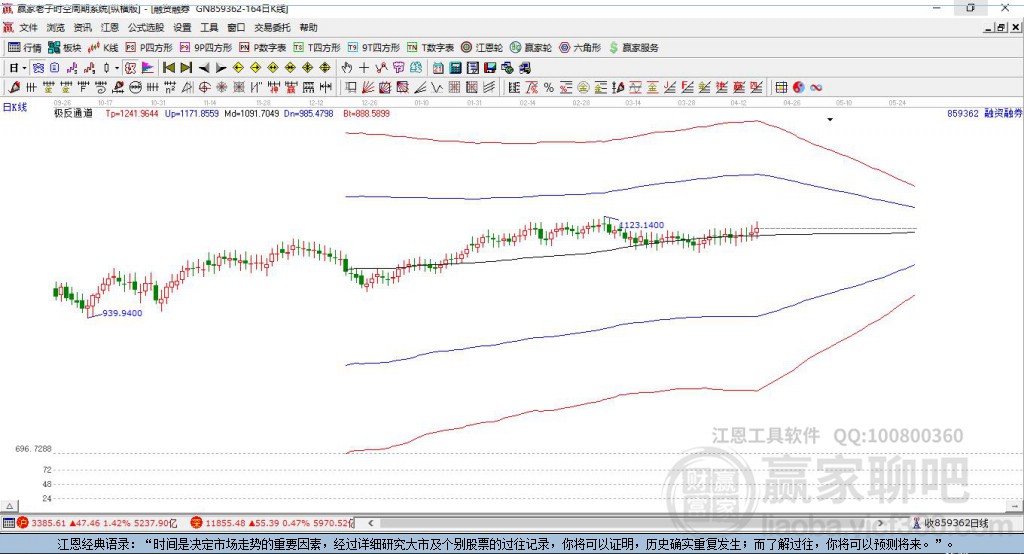The height and width of the screenshot is (554, 1024).
Task: Select the zigzag wave line tool
Action: click(x=436, y=88)
